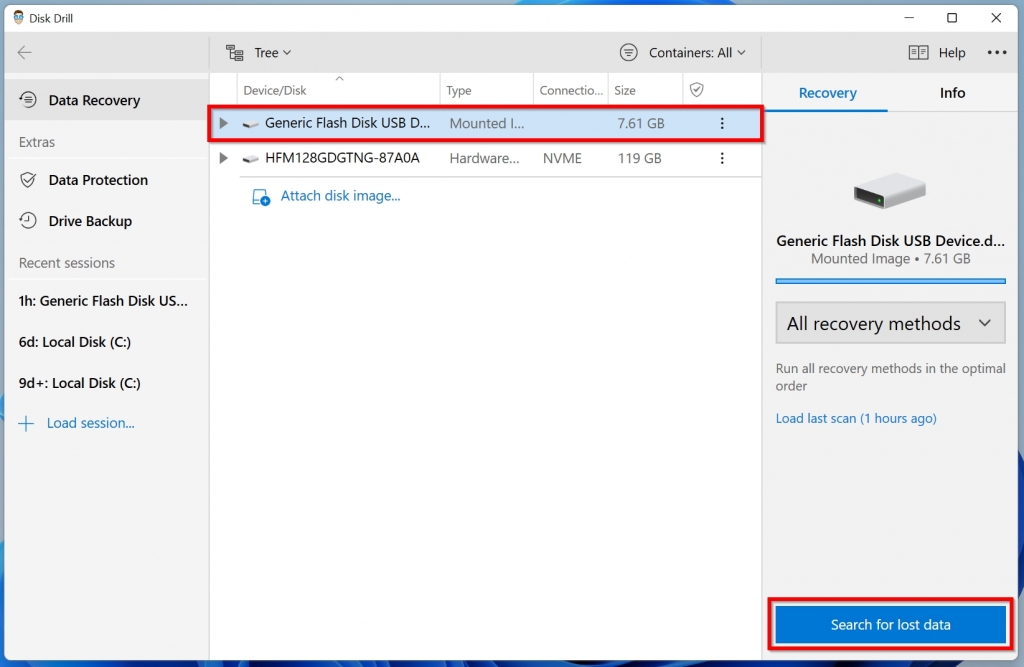
Task: Expand the HFM128GDGTNG-87A0A drive row
Action: [x=223, y=158]
